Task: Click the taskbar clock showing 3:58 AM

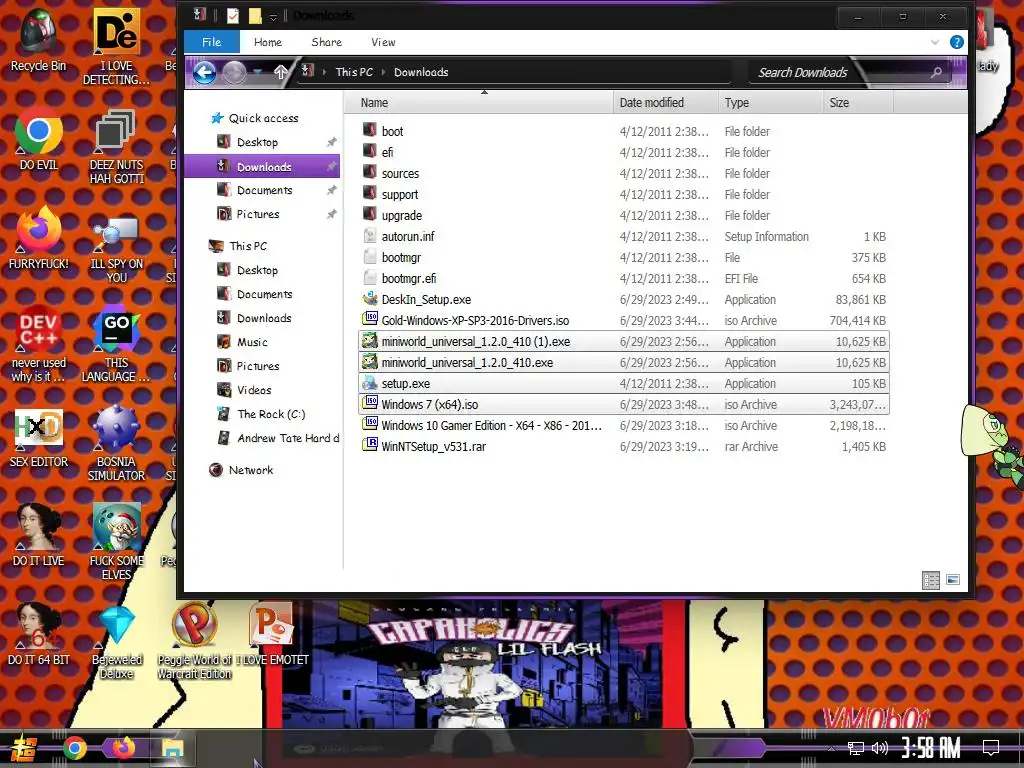Action: click(931, 748)
